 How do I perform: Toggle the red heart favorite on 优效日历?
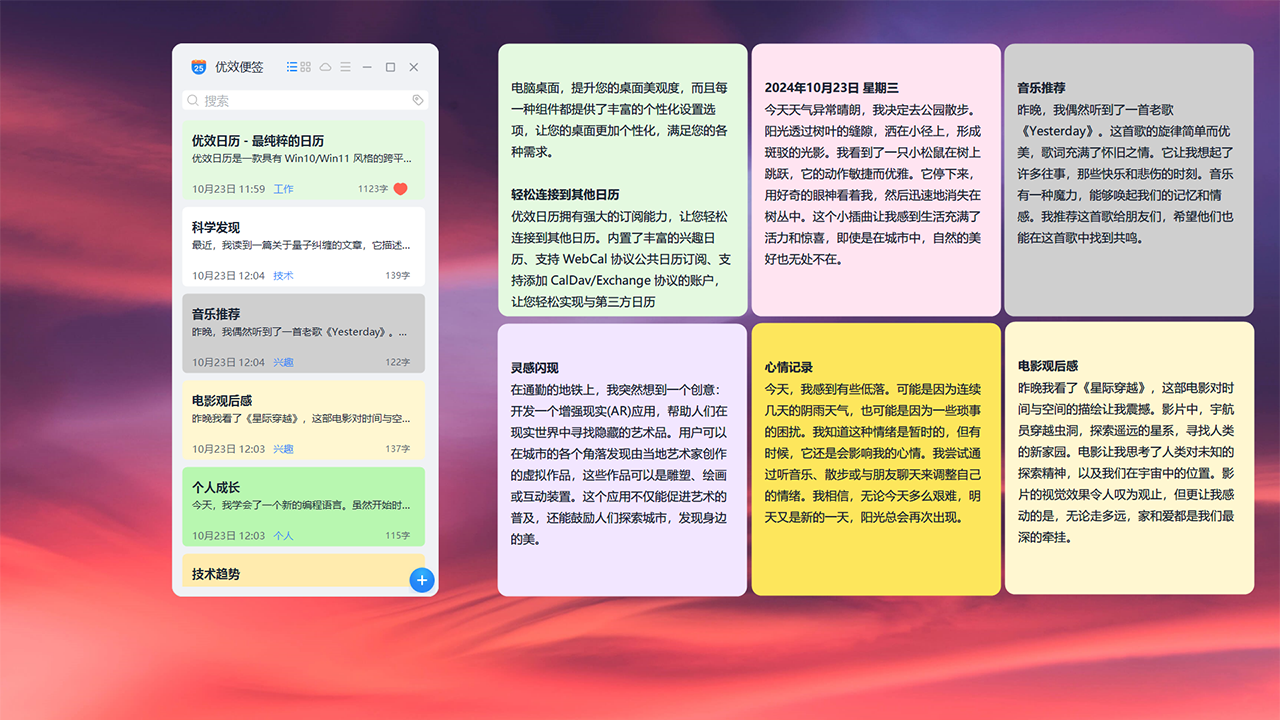tap(401, 189)
